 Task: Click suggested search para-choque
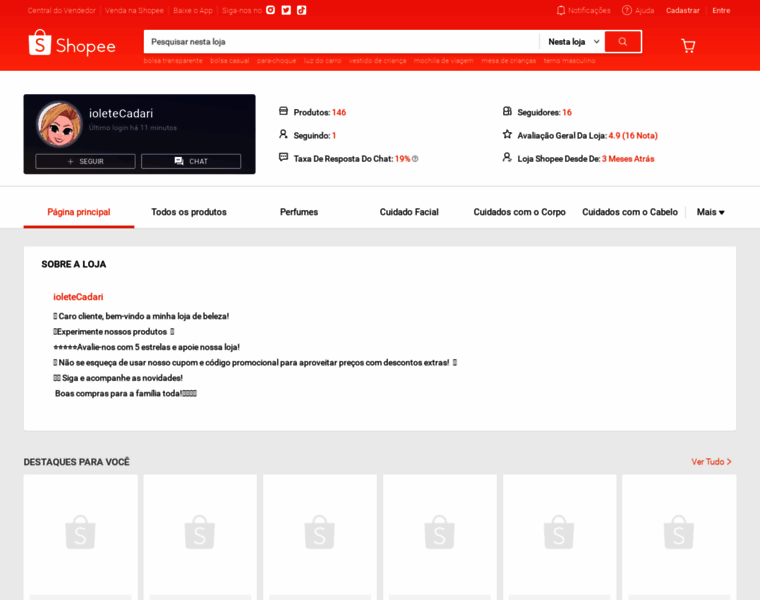coord(276,61)
